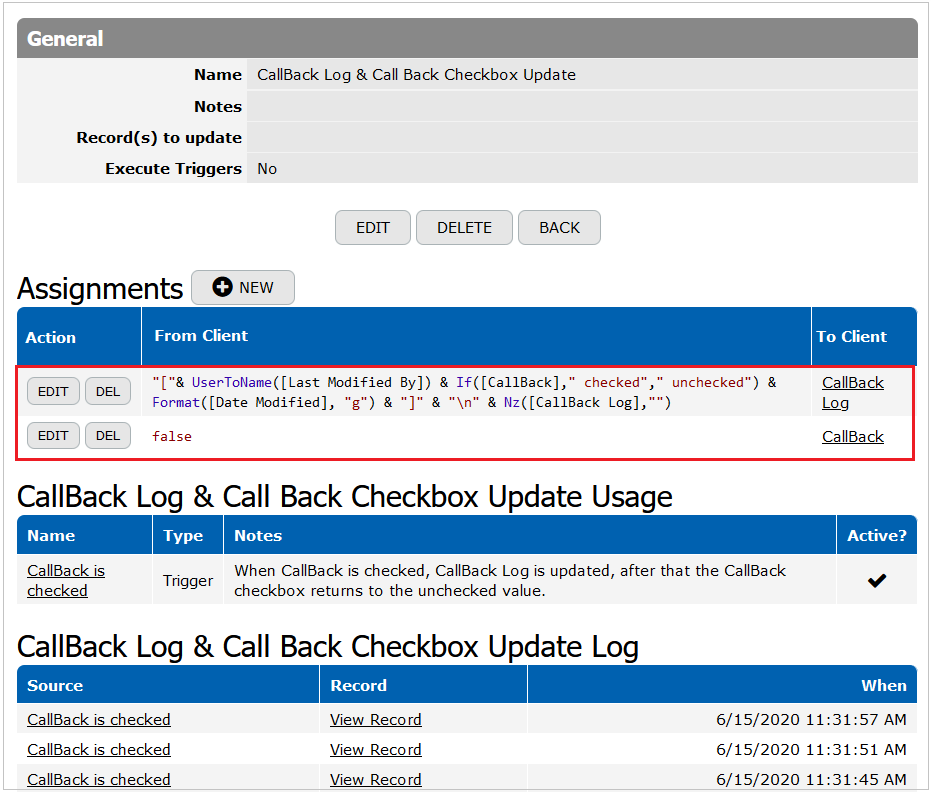Viewport: 931px width, 792px height.
Task: Open log source from 11:31:51 AM entry
Action: click(98, 750)
